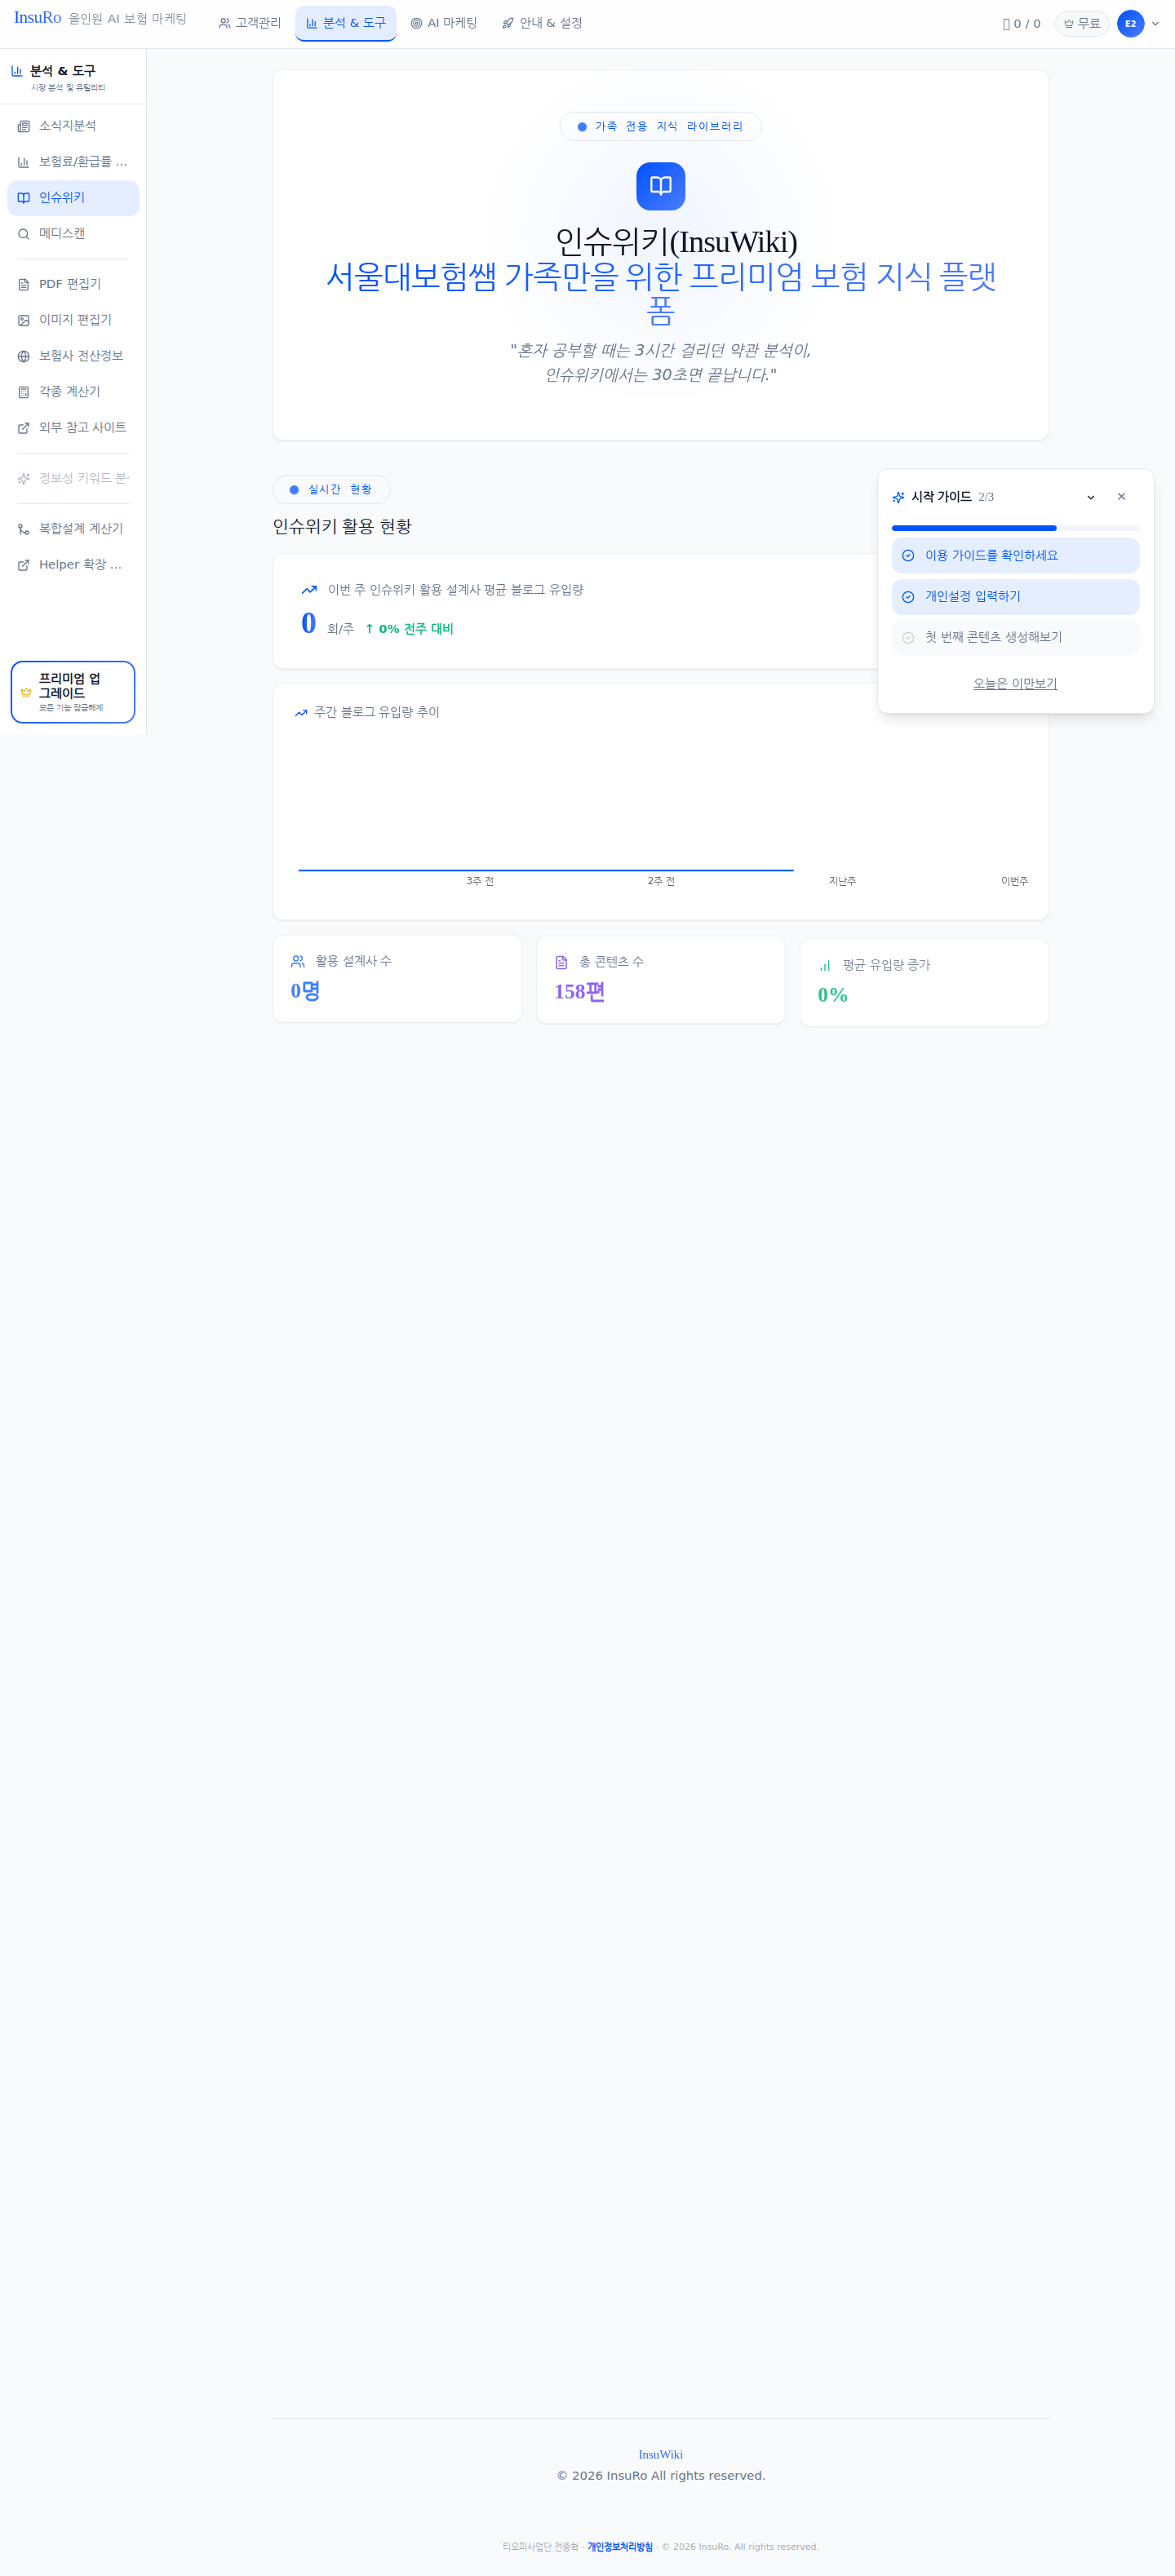Click the 이번주 chart label
This screenshot has height=2576, width=1175.
click(x=1014, y=881)
